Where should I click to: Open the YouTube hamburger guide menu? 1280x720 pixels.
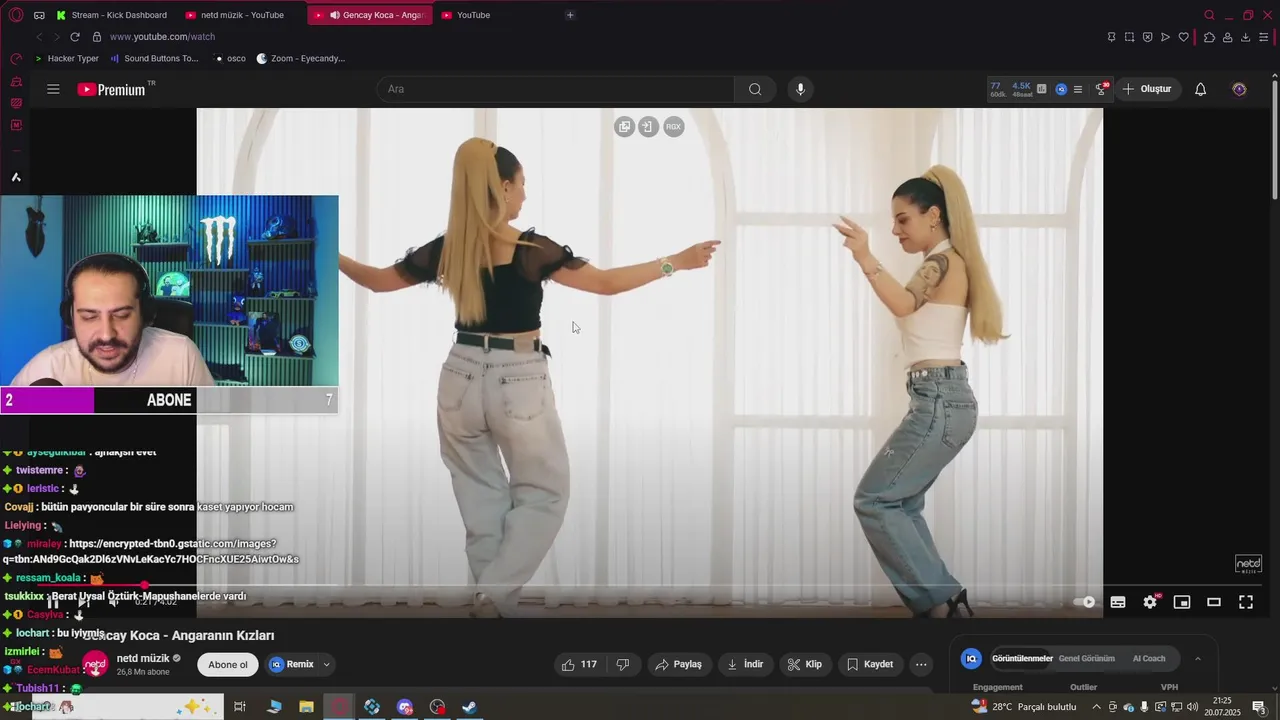[x=53, y=89]
